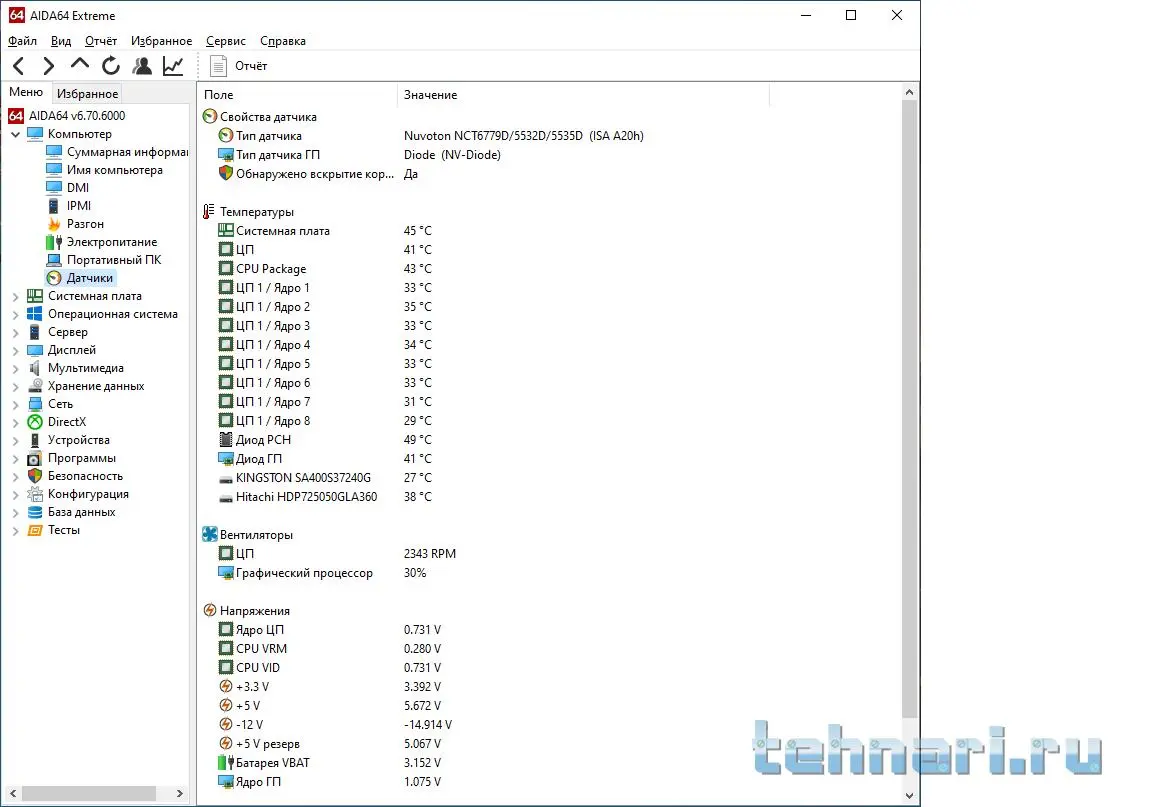This screenshot has height=807, width=1152.
Task: Click the Программы icon in tree
Action: click(x=35, y=458)
